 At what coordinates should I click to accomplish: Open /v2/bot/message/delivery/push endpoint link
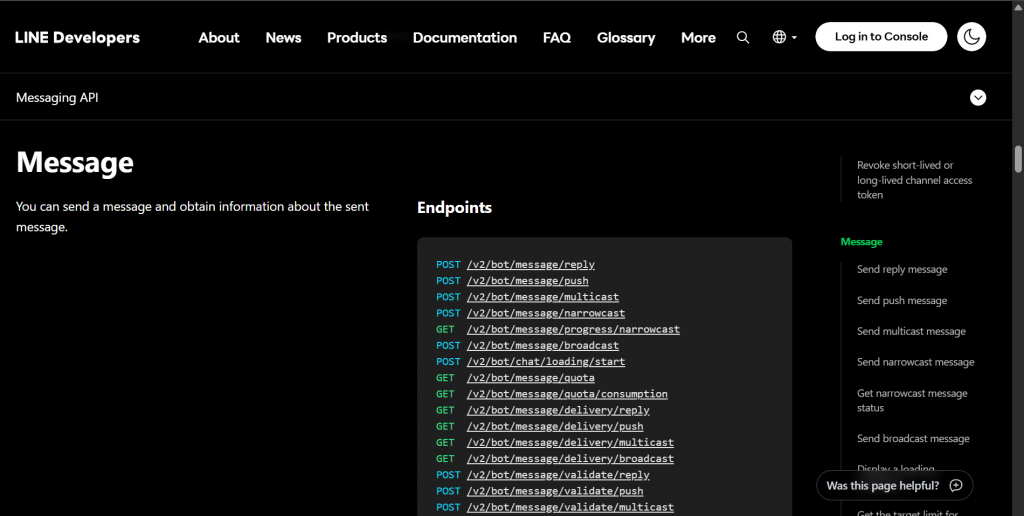click(x=555, y=427)
